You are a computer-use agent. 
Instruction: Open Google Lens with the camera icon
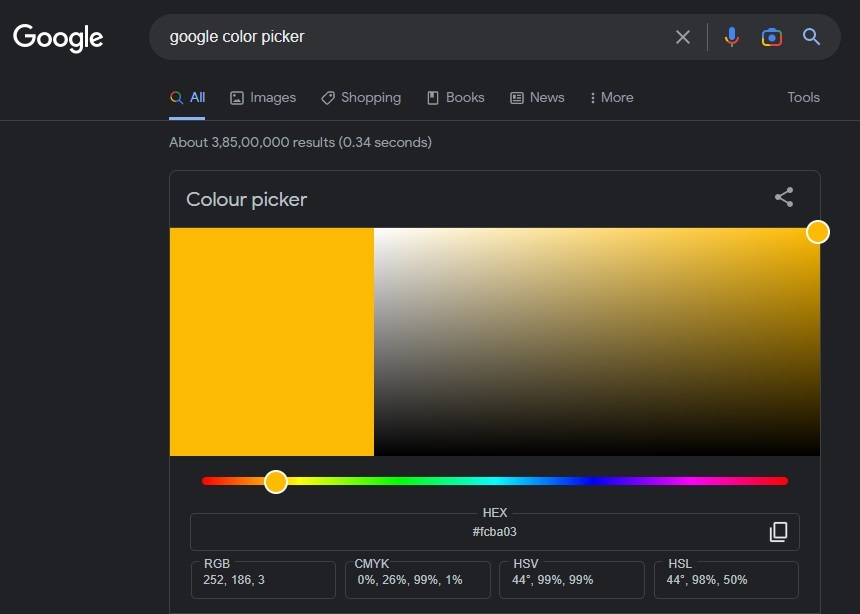pyautogui.click(x=771, y=37)
